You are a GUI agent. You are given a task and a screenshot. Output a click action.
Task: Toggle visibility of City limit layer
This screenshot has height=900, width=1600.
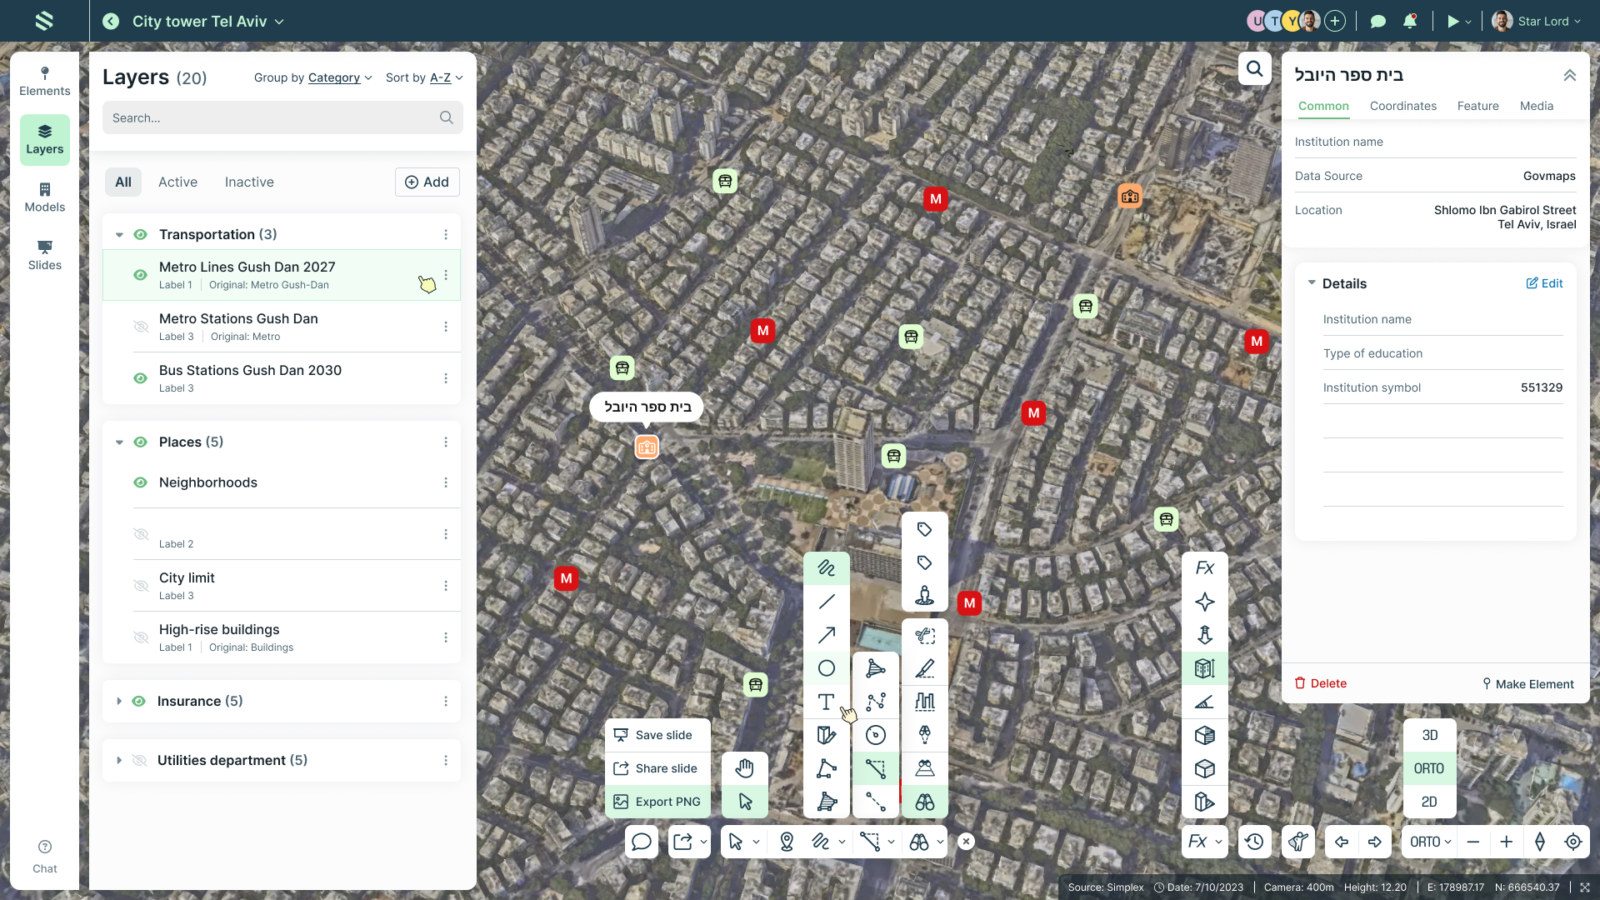tap(141, 586)
